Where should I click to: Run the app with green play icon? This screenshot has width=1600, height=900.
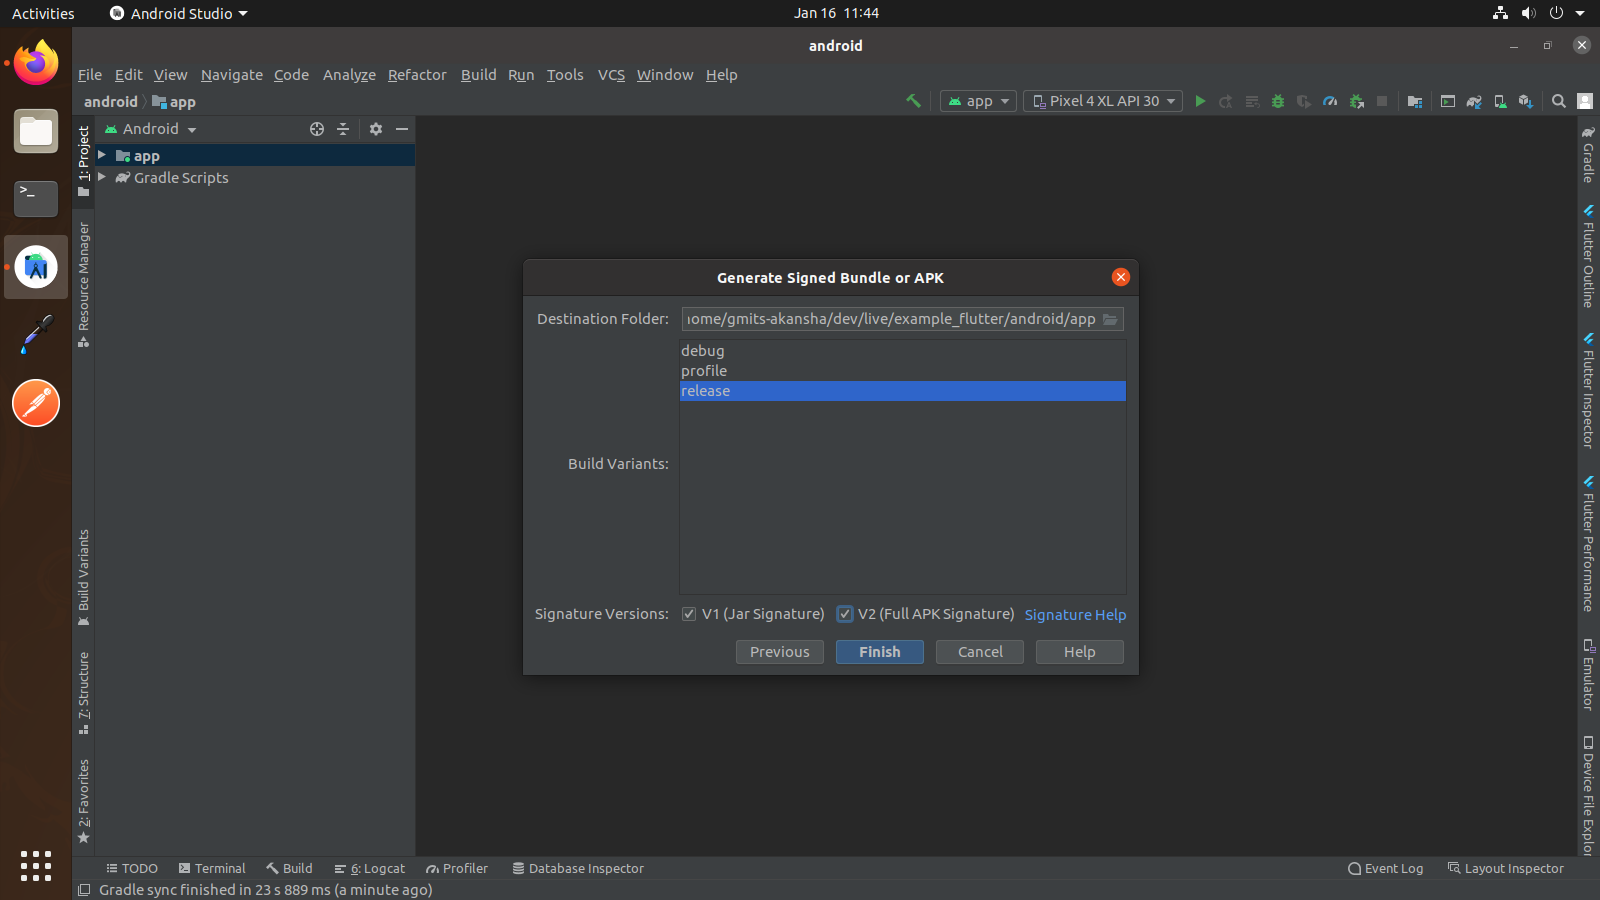point(1200,101)
